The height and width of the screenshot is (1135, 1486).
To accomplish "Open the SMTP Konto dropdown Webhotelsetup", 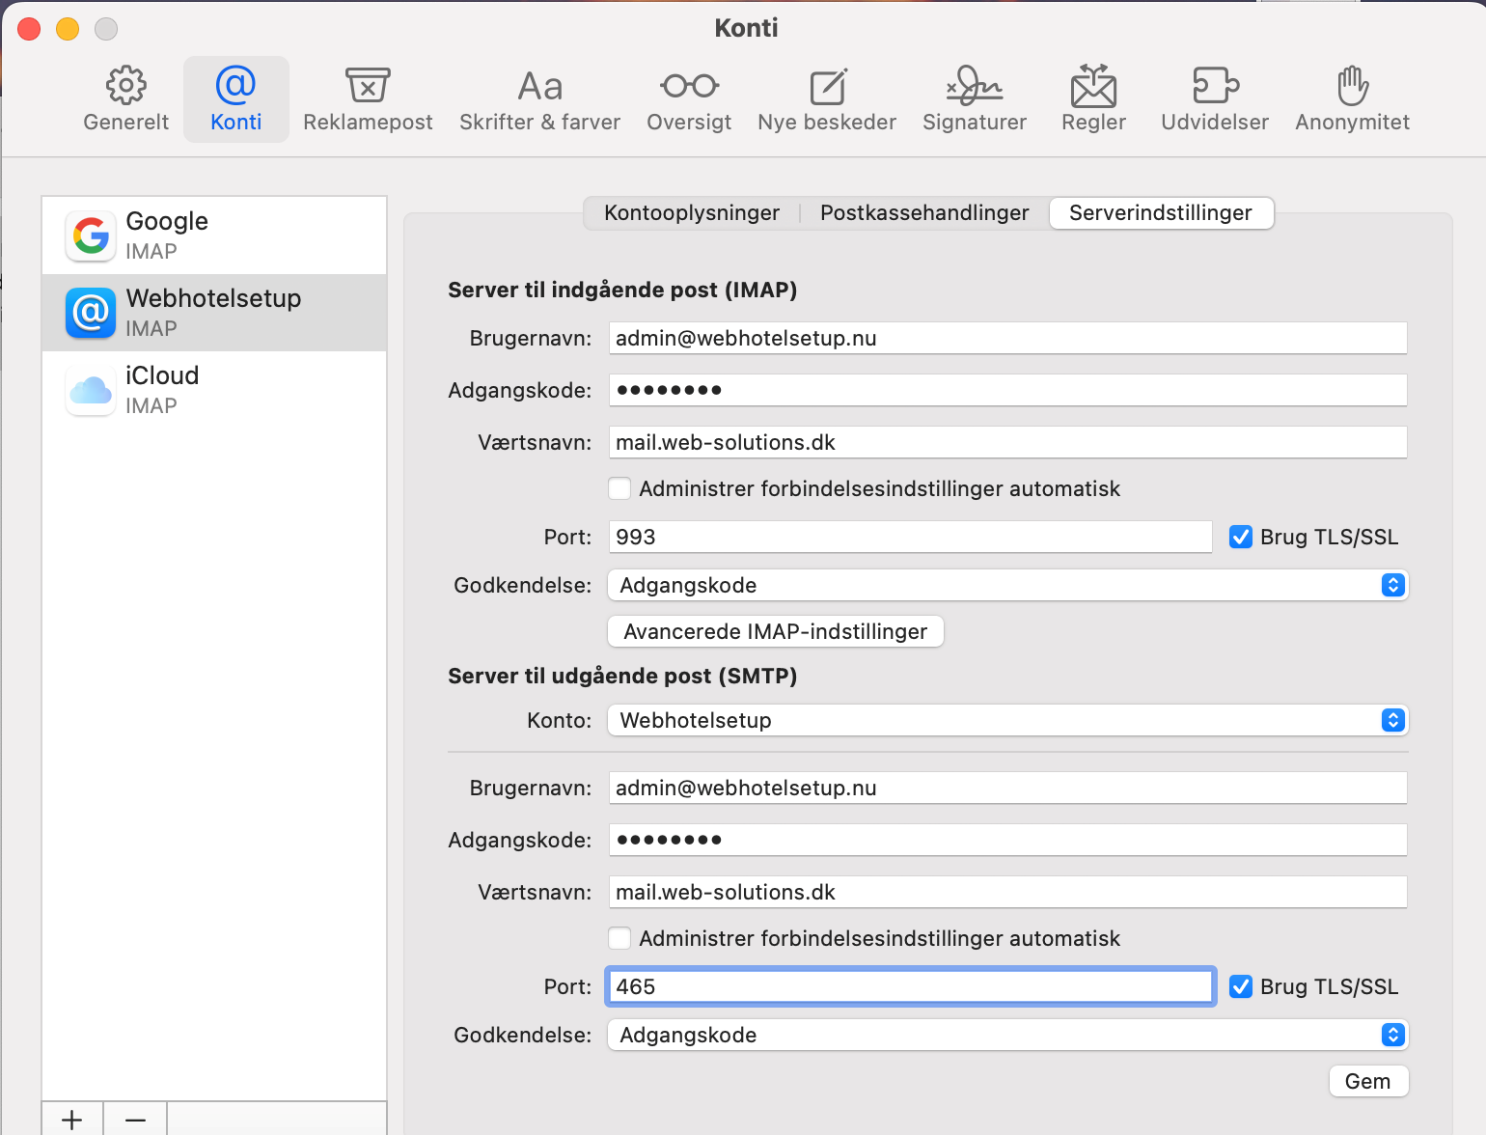I will click(x=1008, y=720).
